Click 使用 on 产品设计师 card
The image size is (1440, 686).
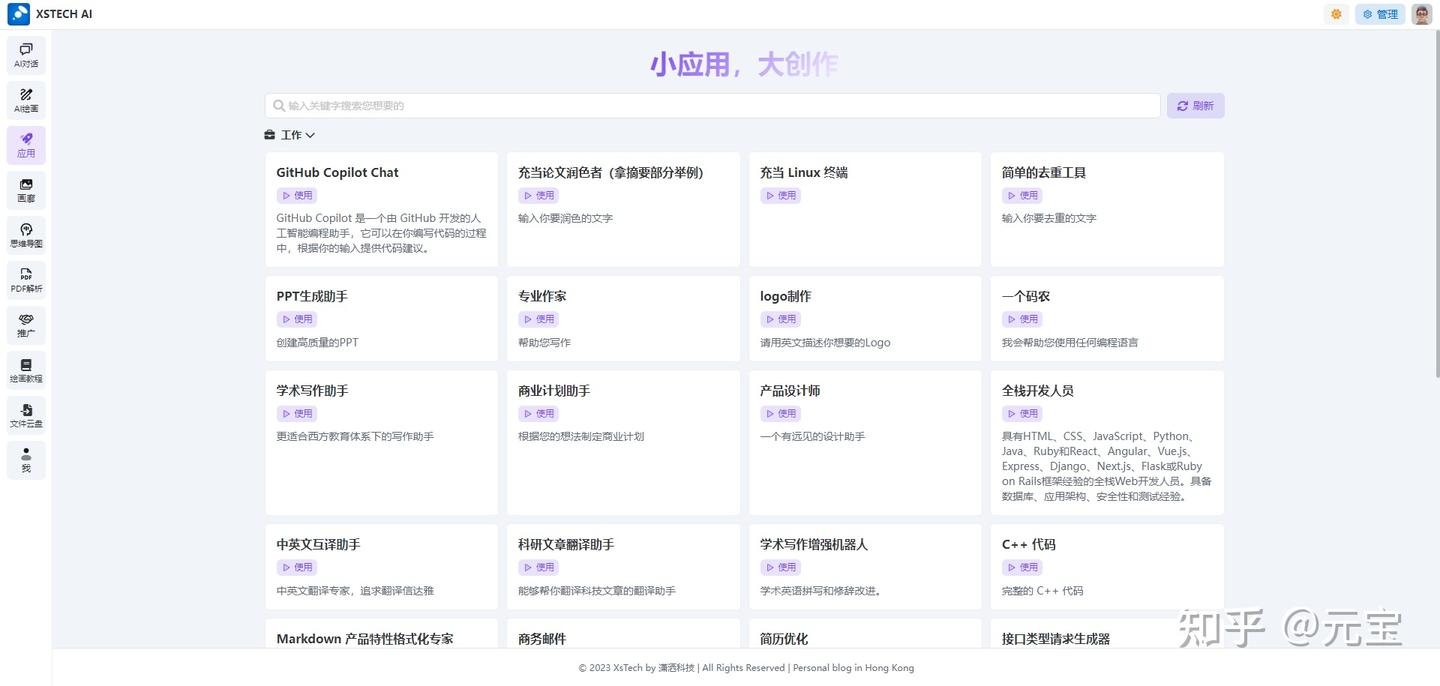tap(780, 414)
